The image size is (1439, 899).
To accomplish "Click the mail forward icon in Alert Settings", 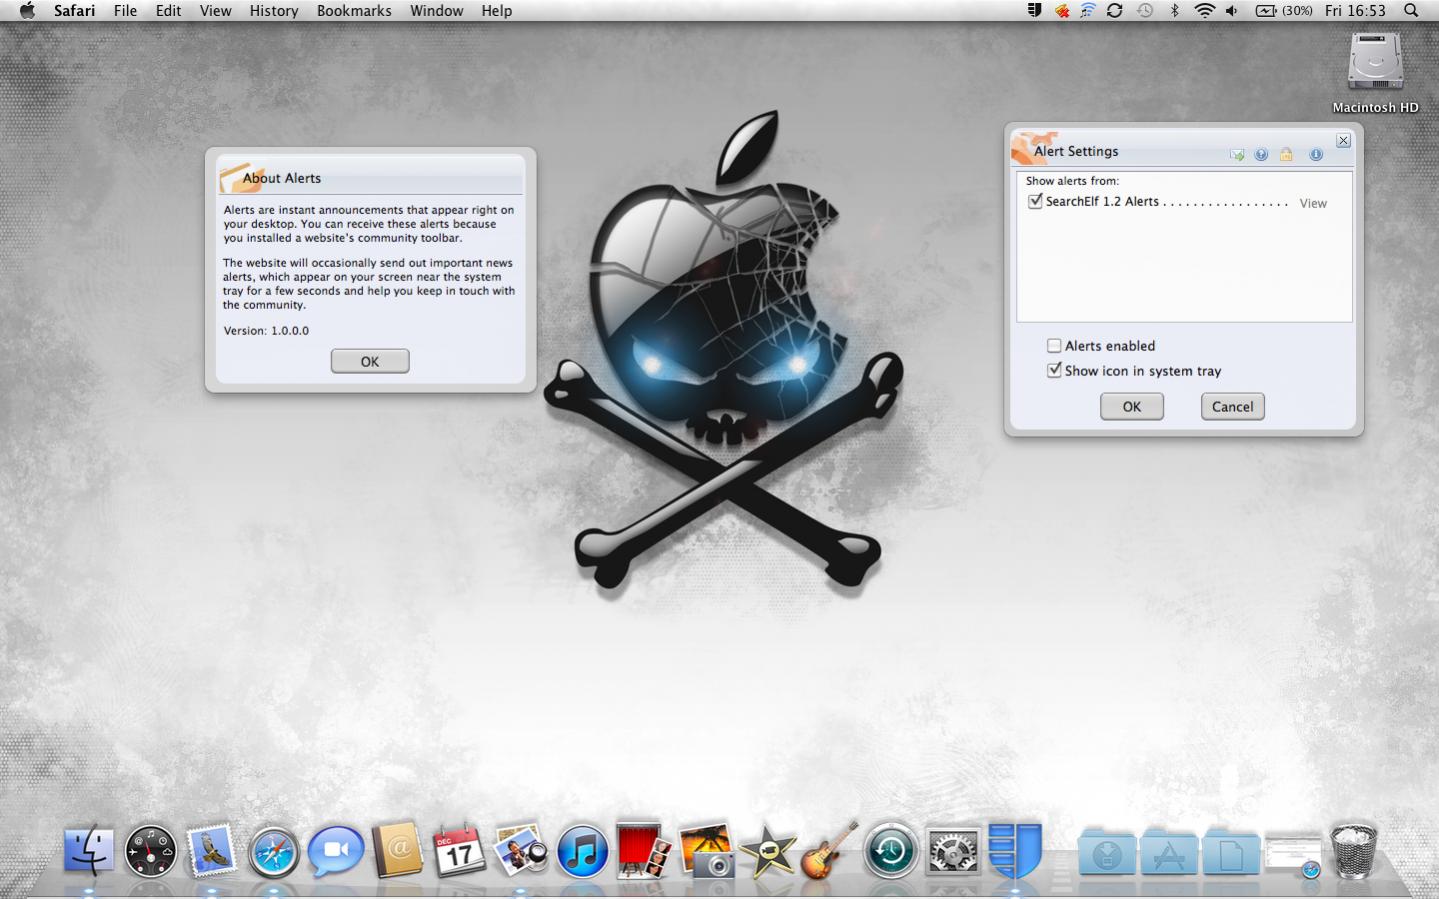I will (x=1237, y=155).
